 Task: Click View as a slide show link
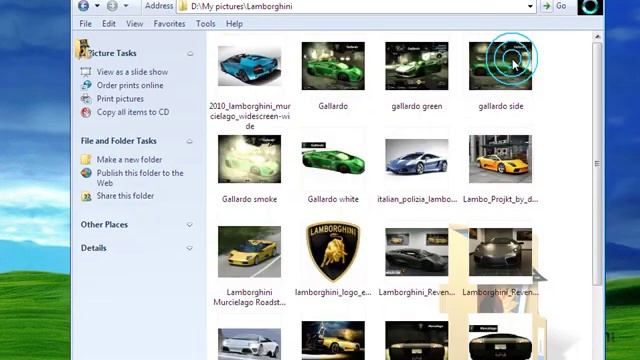132,72
